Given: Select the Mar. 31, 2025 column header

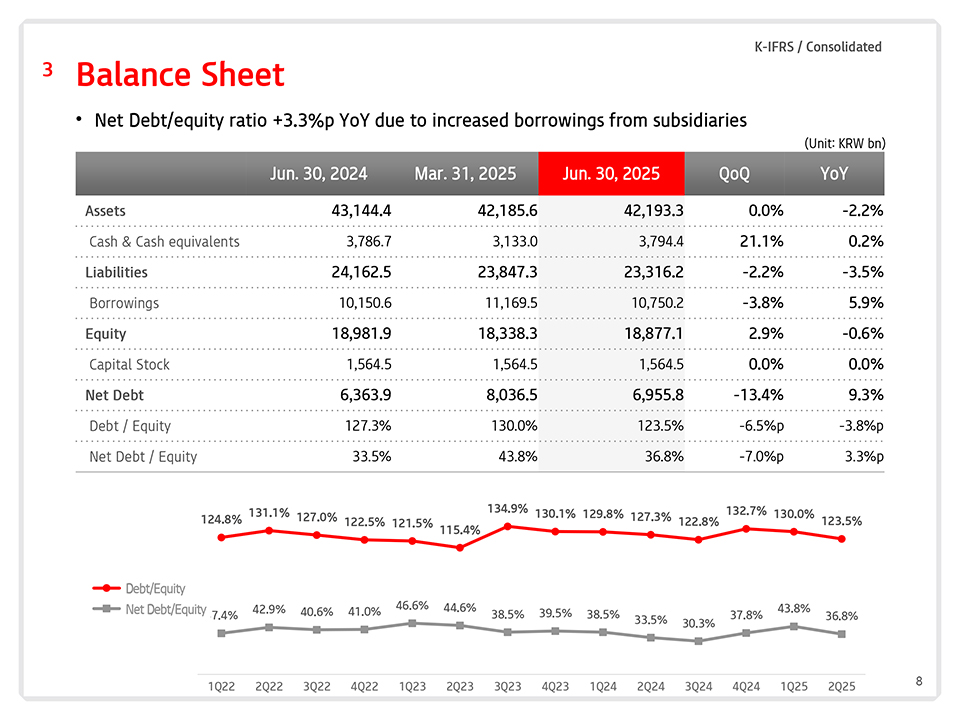Looking at the screenshot, I should click(465, 174).
